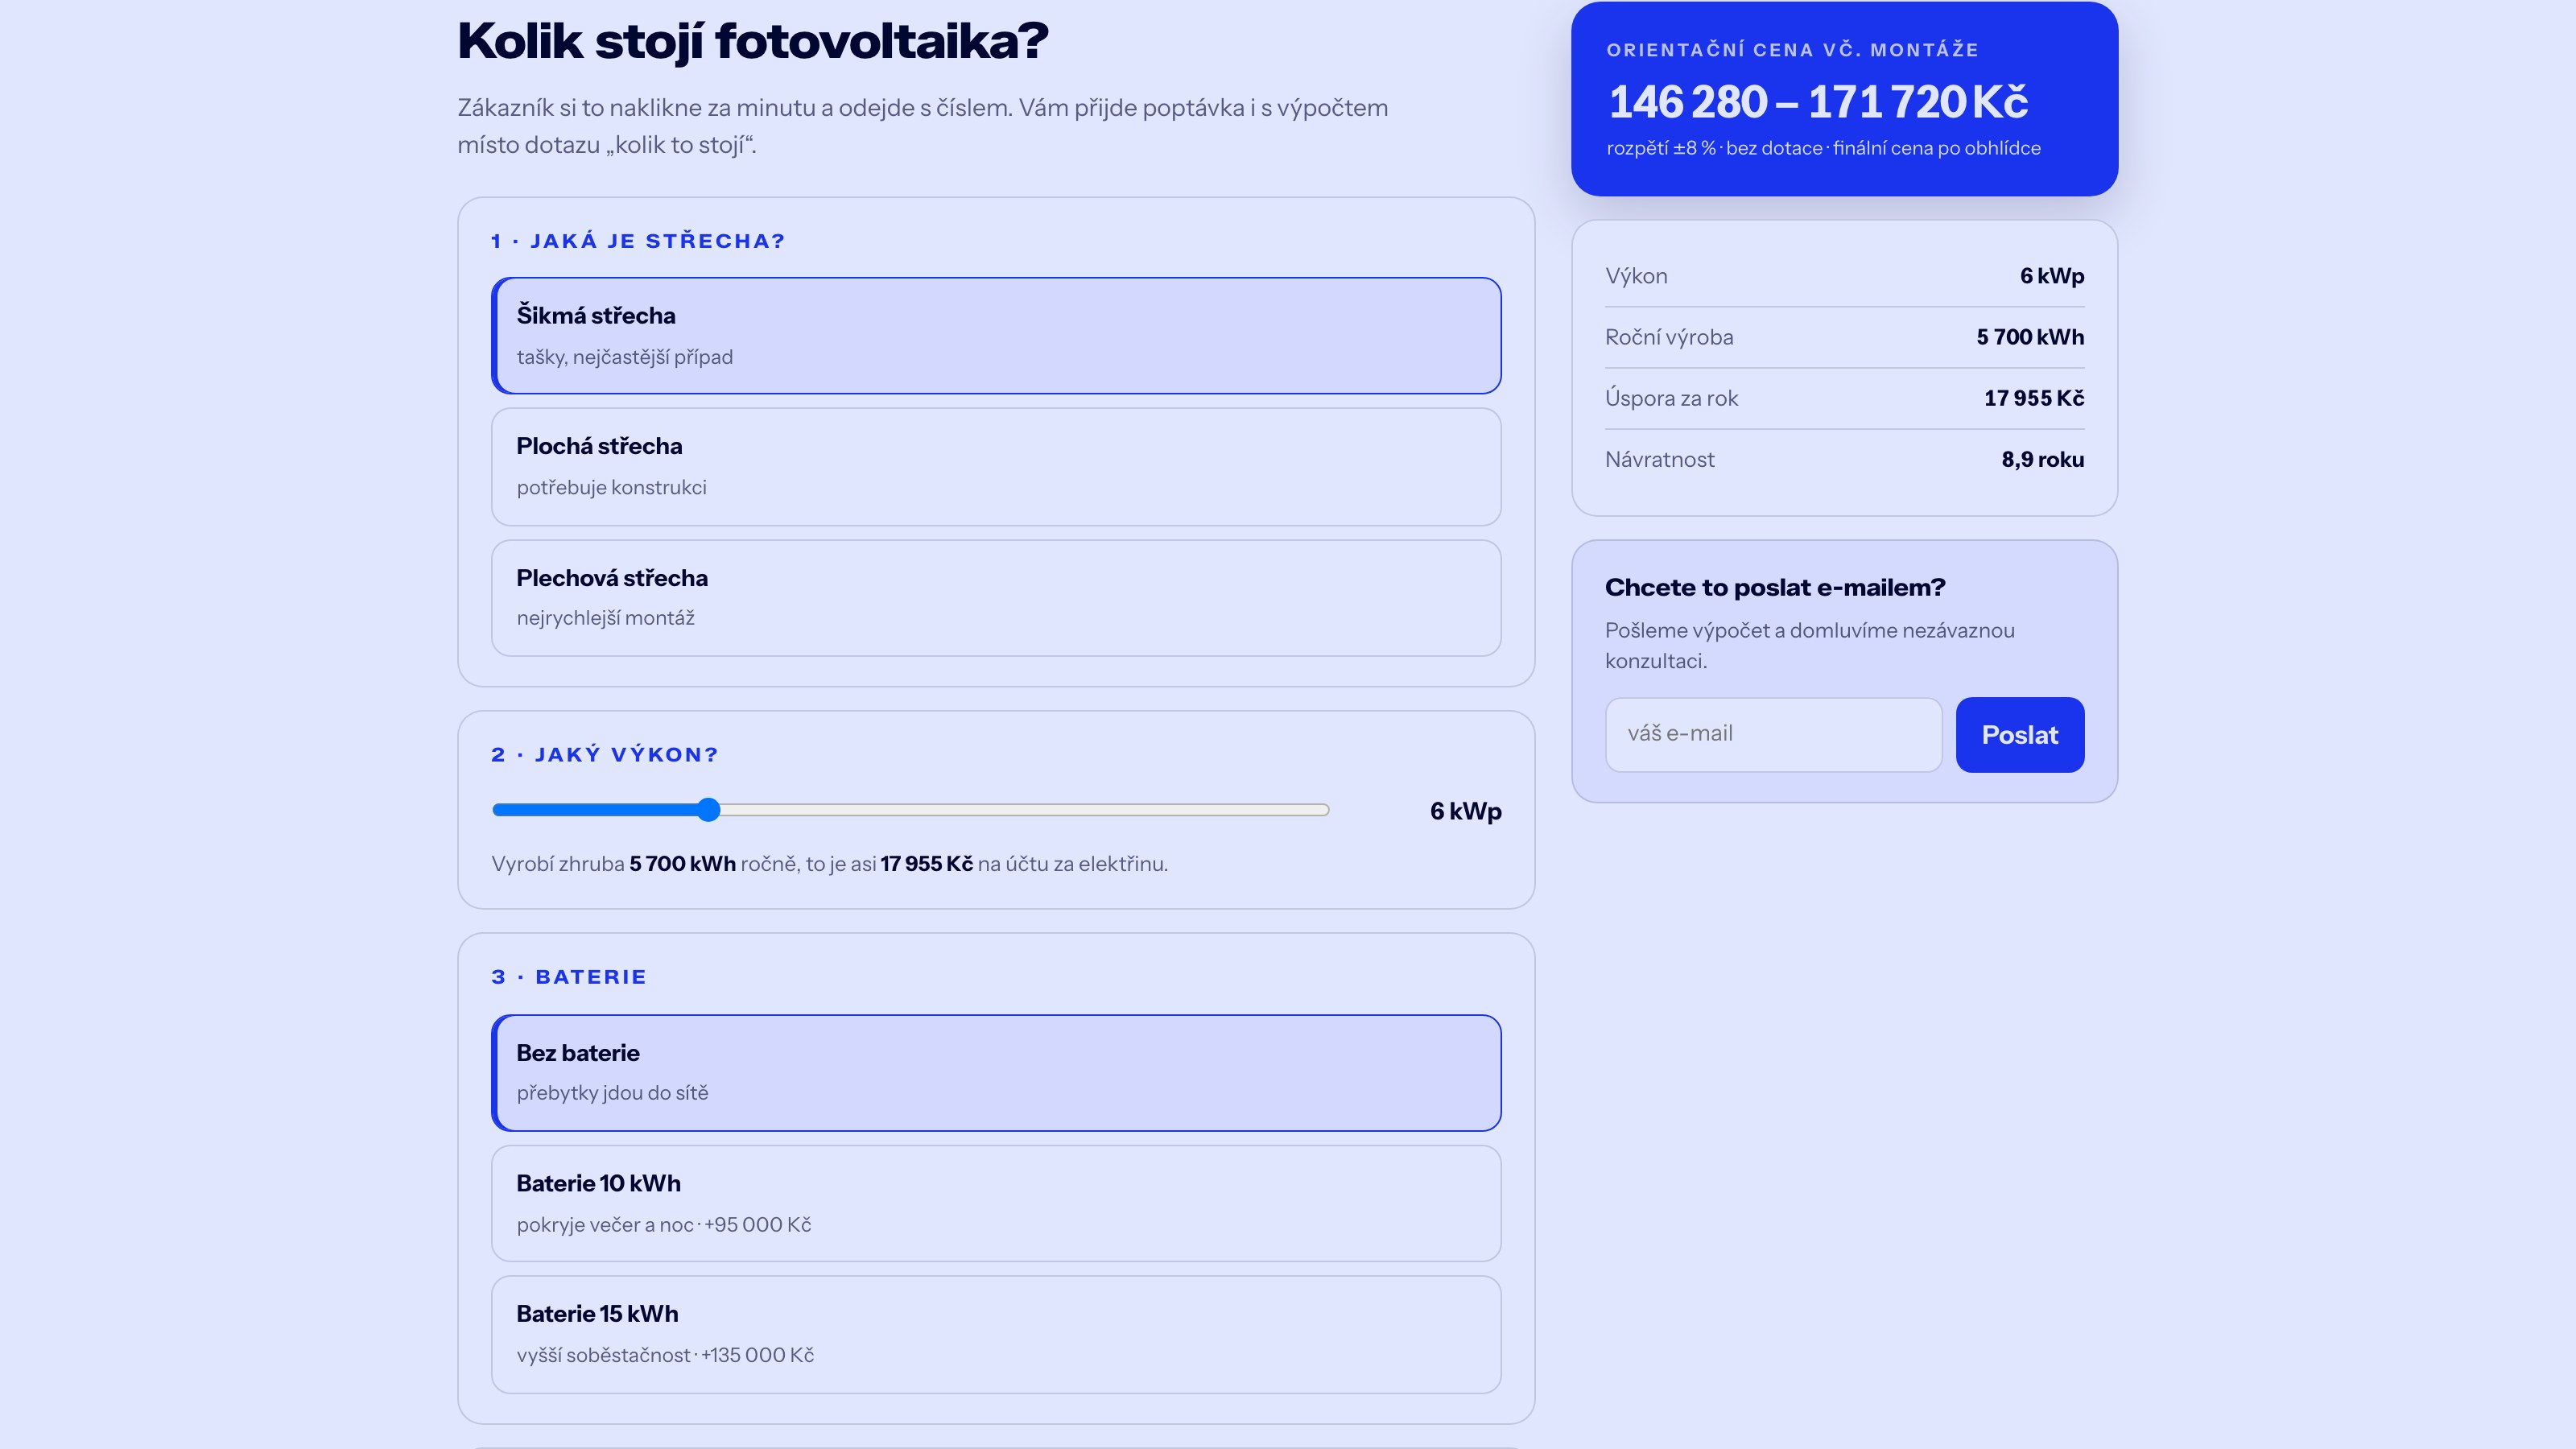Screen dimensions: 2576x1449
Task: Submit the form with the Poslat button
Action: (2020, 735)
